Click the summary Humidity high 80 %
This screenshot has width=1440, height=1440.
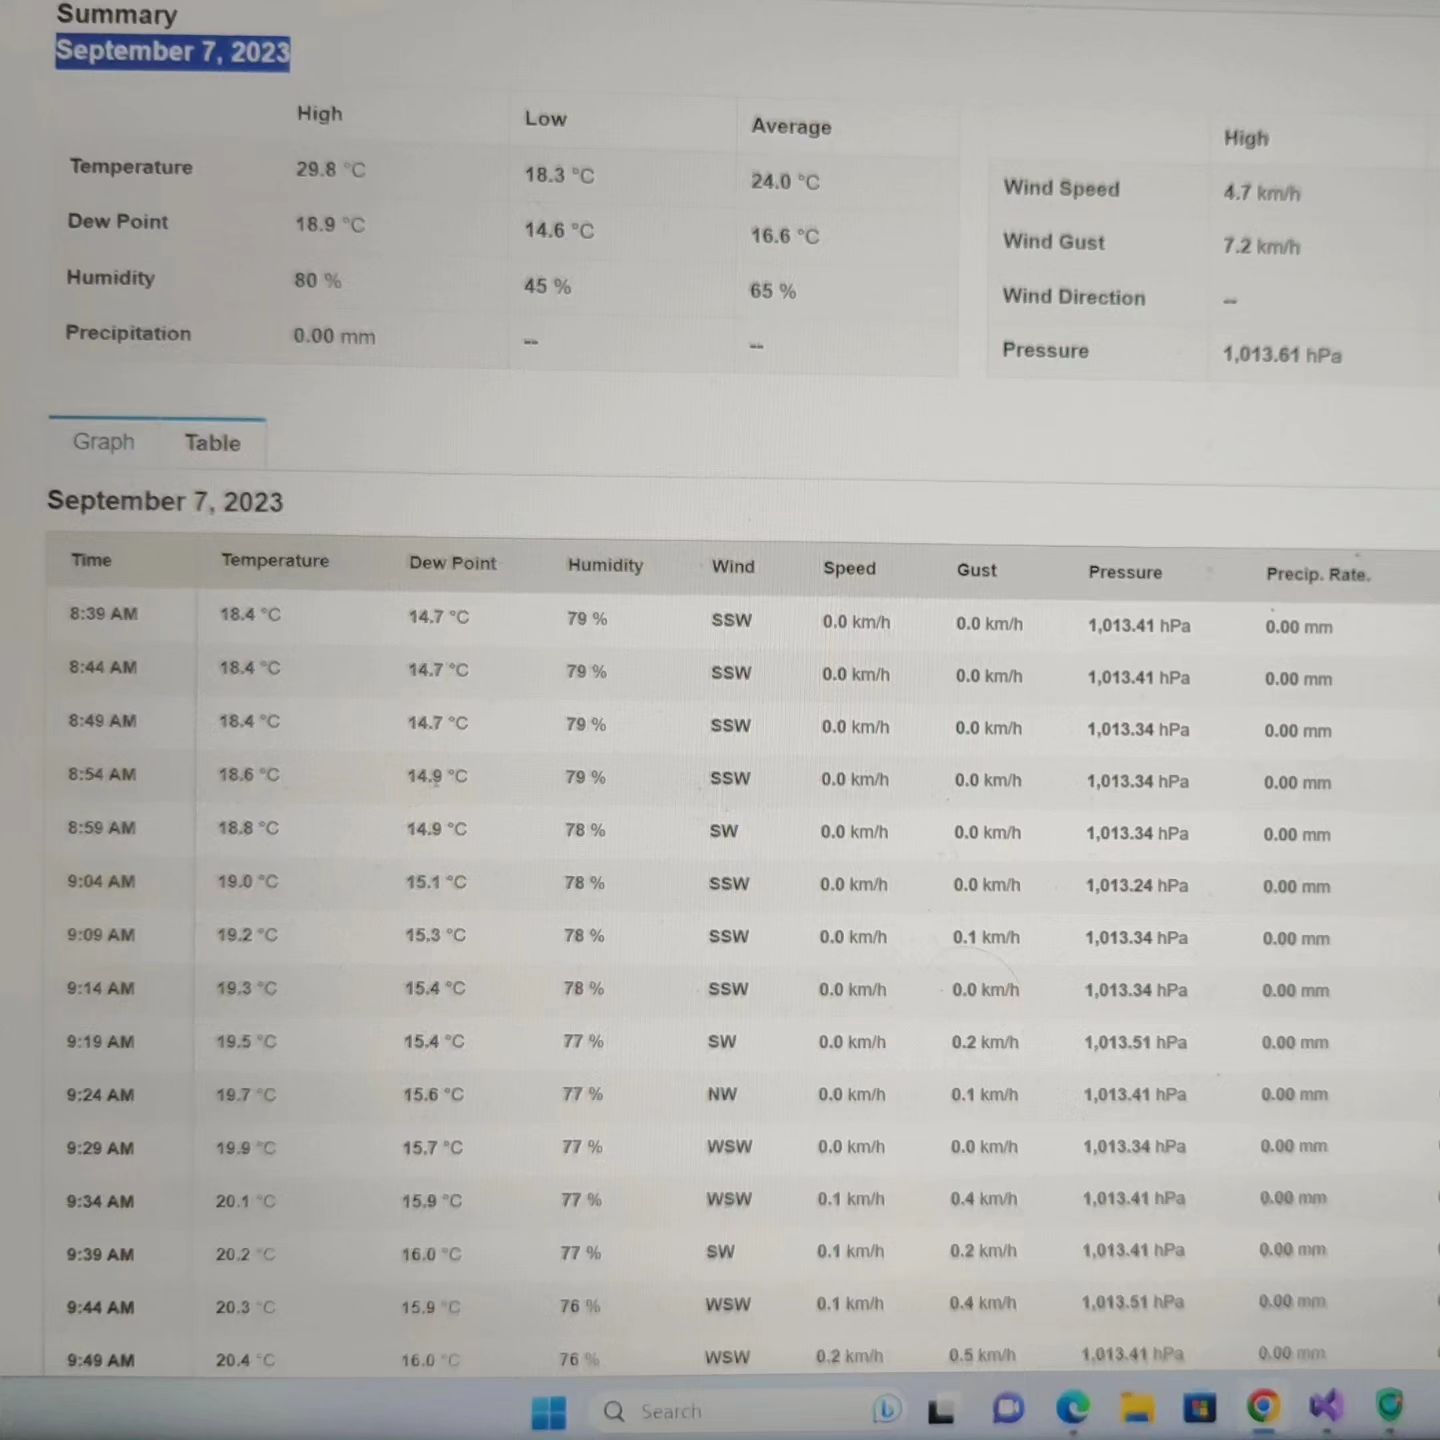(x=317, y=281)
